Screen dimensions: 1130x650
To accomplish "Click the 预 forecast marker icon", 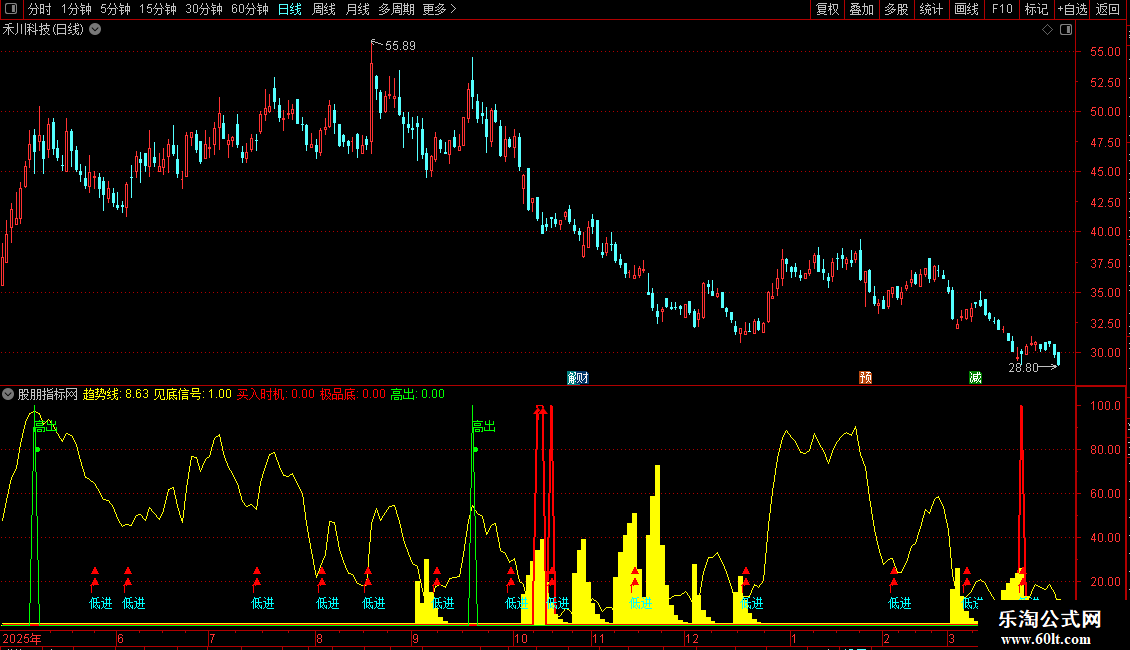I will click(866, 378).
